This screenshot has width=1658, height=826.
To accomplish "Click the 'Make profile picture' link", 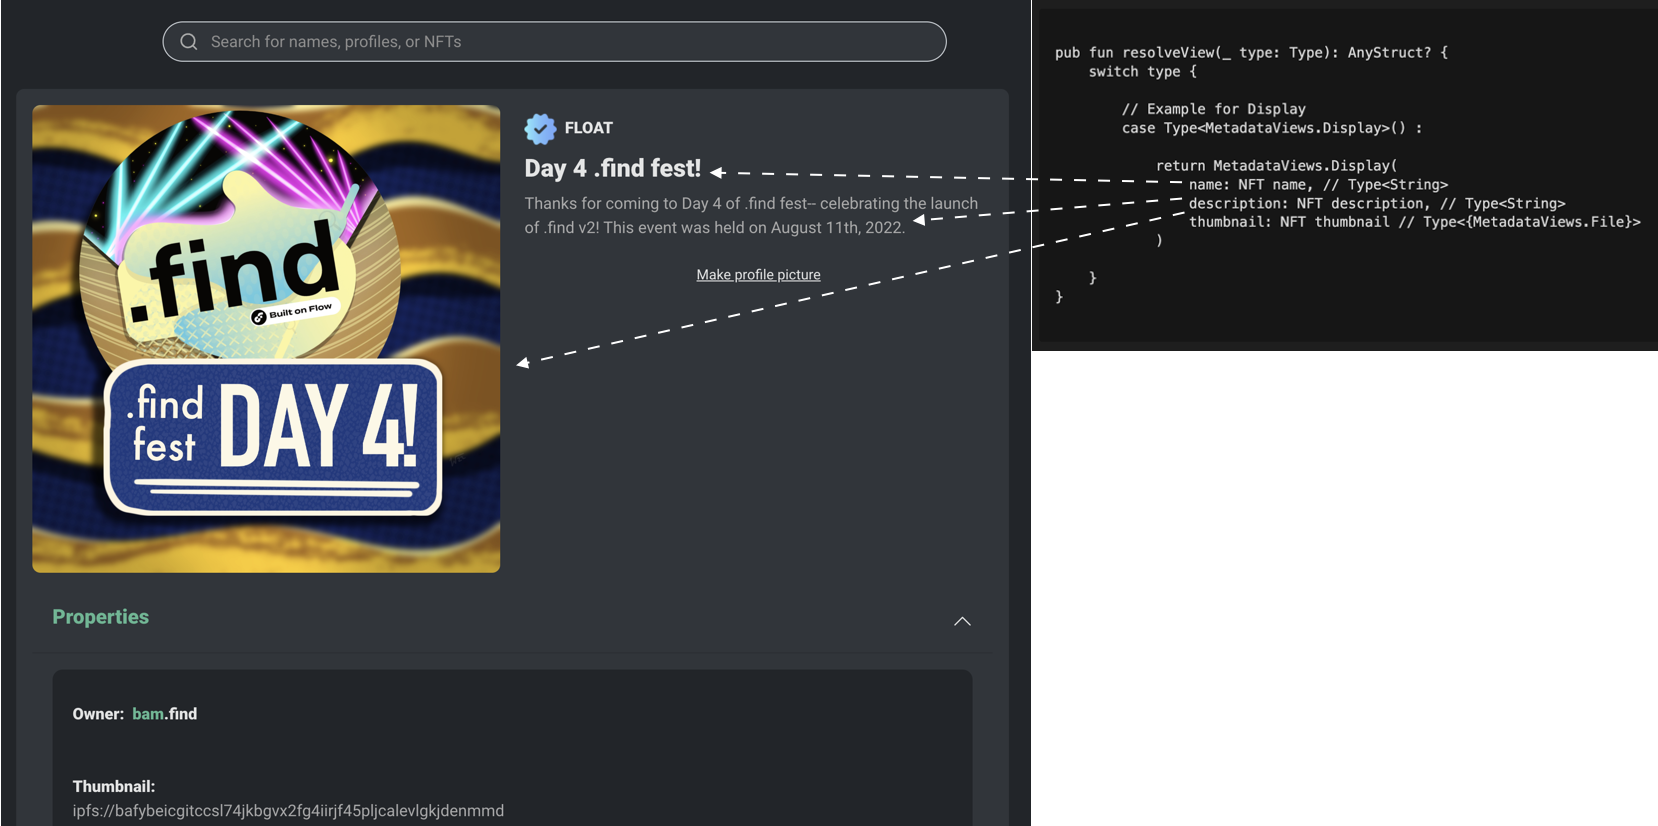I will click(x=758, y=275).
